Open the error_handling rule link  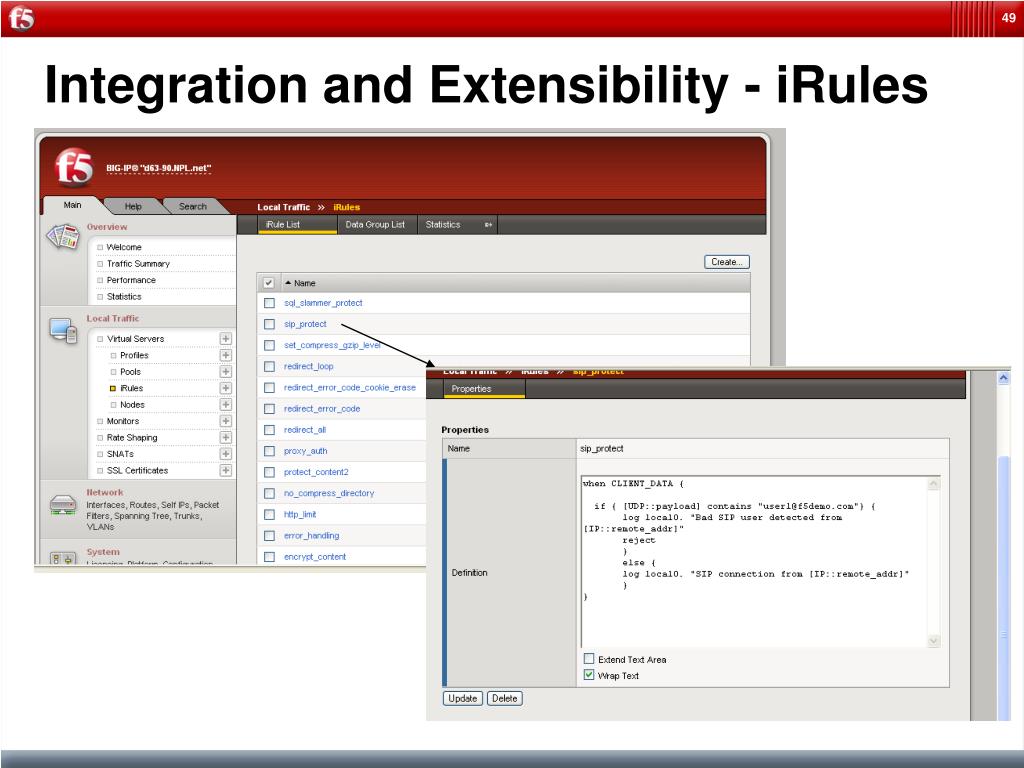tap(312, 536)
